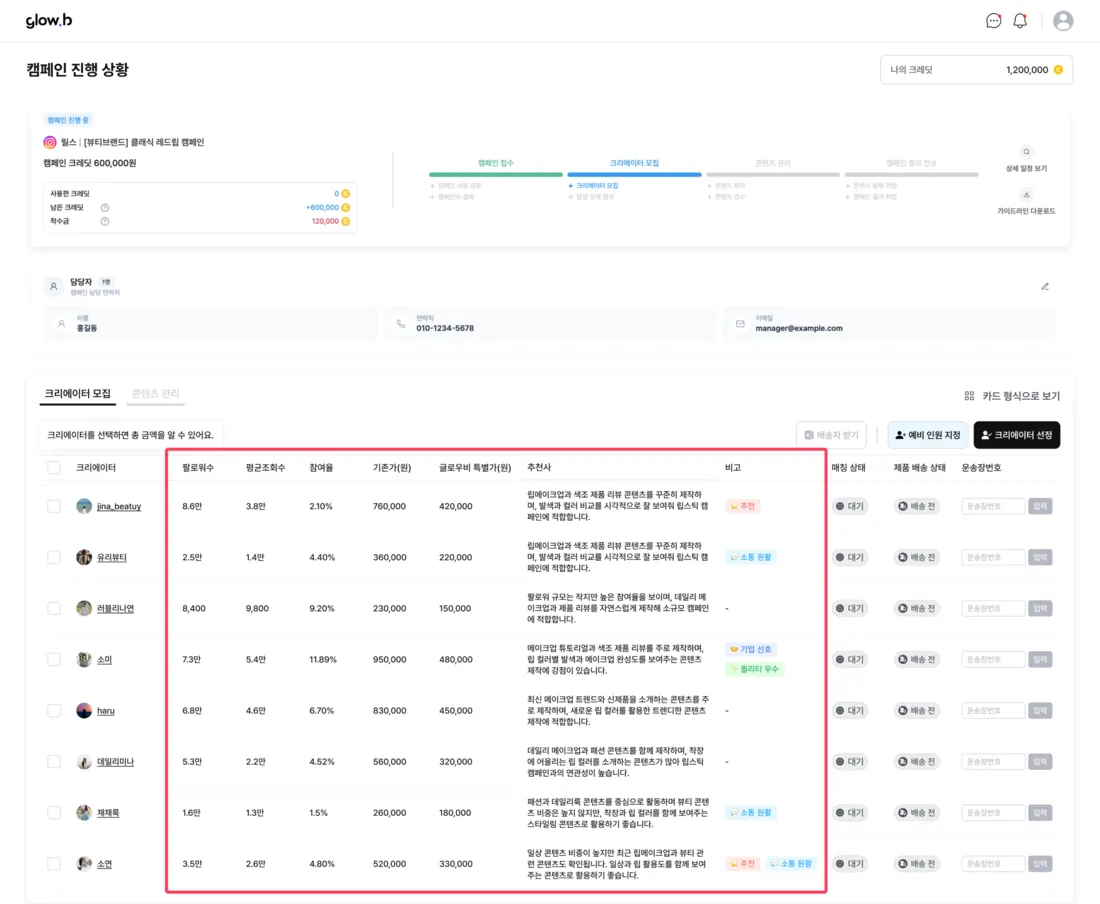This screenshot has width=1100, height=904.
Task: Click the 기업 선호 tag in 소미's row
Action: [x=751, y=649]
